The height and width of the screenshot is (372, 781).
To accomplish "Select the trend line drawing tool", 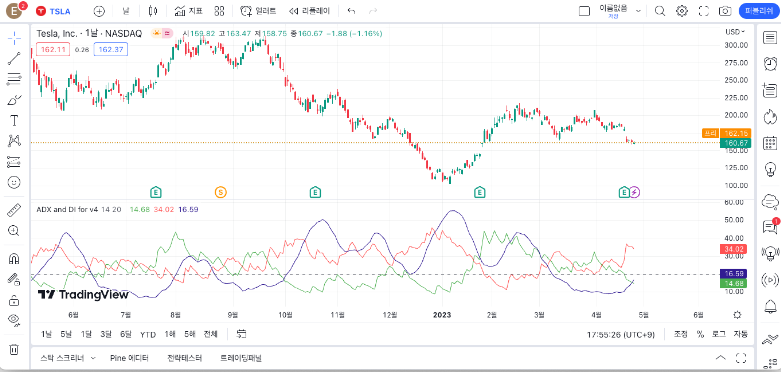I will [14, 58].
